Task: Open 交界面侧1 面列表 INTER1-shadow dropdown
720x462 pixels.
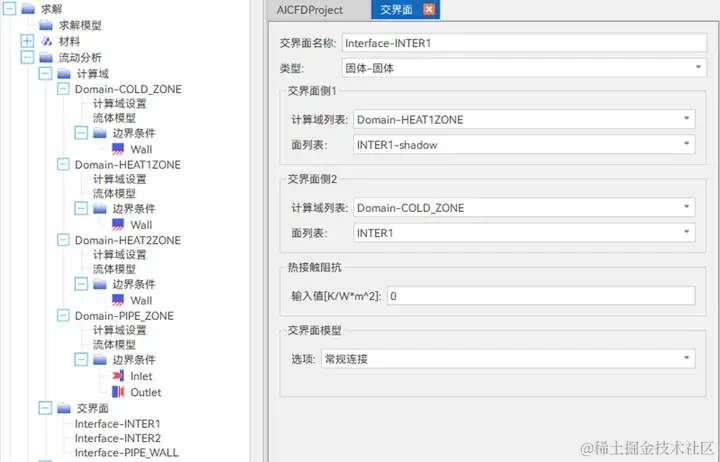Action: tap(524, 145)
